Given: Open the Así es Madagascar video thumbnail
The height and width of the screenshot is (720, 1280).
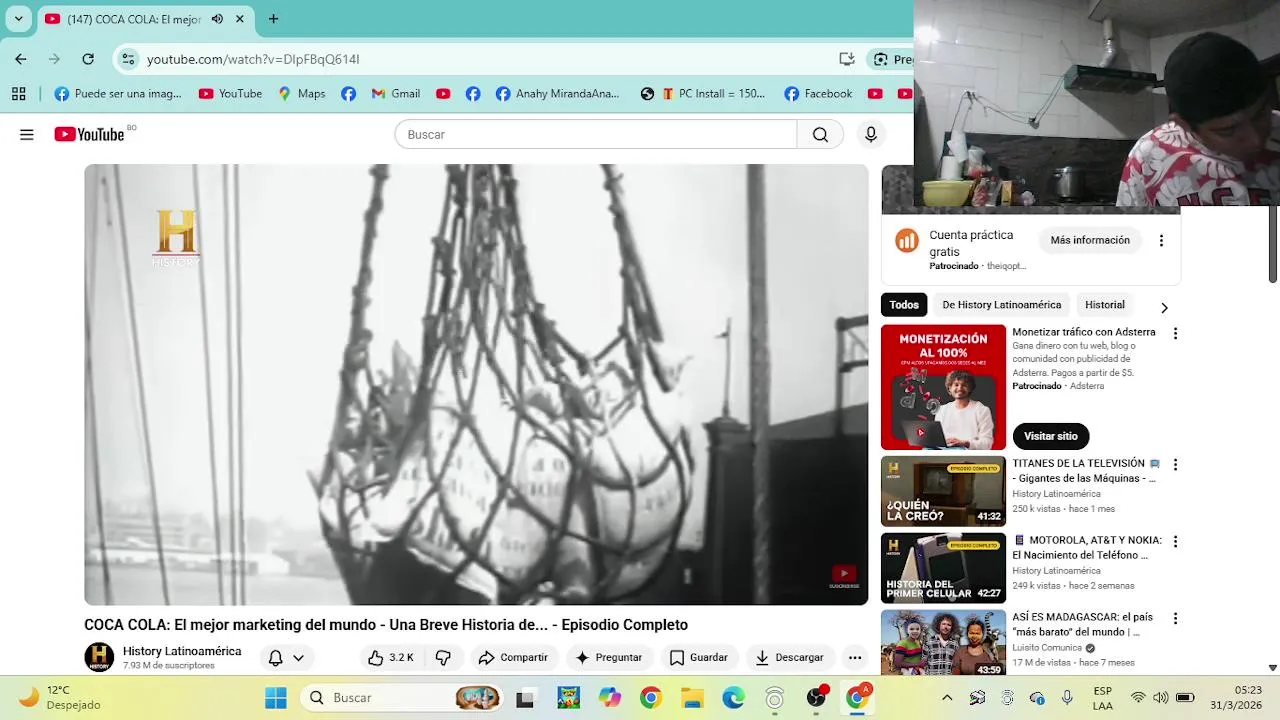Looking at the screenshot, I should point(943,643).
